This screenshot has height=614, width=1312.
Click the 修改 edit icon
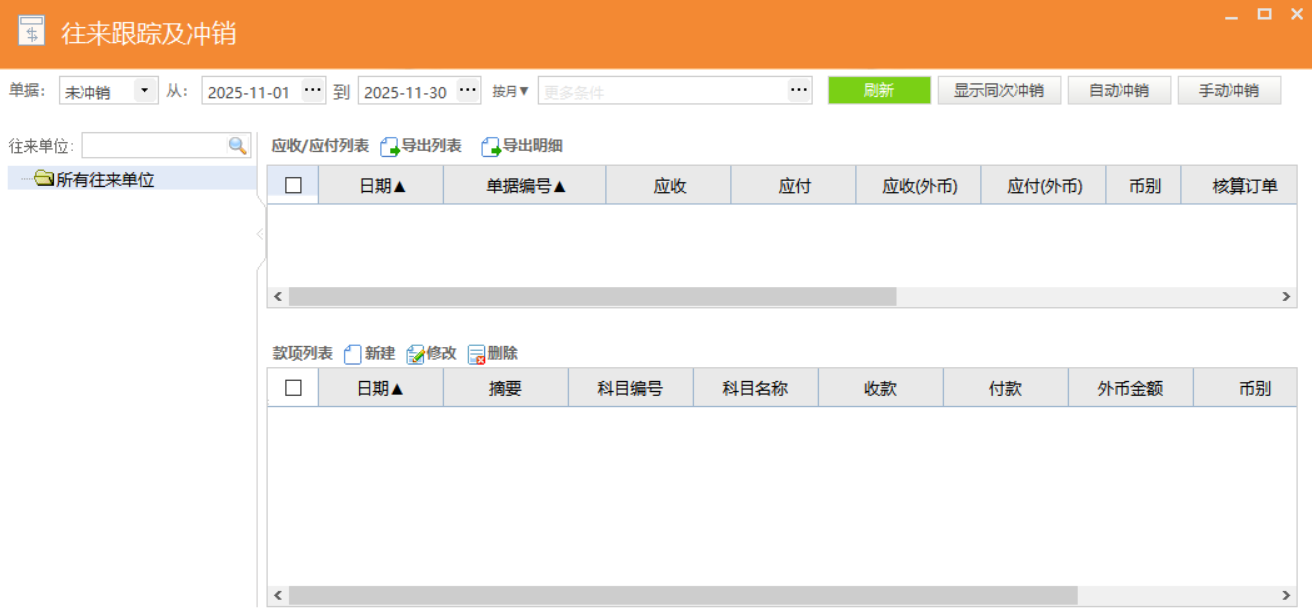click(x=417, y=353)
